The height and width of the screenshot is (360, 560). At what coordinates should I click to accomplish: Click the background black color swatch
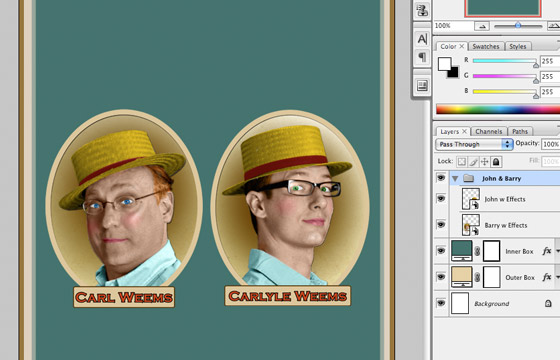click(454, 72)
